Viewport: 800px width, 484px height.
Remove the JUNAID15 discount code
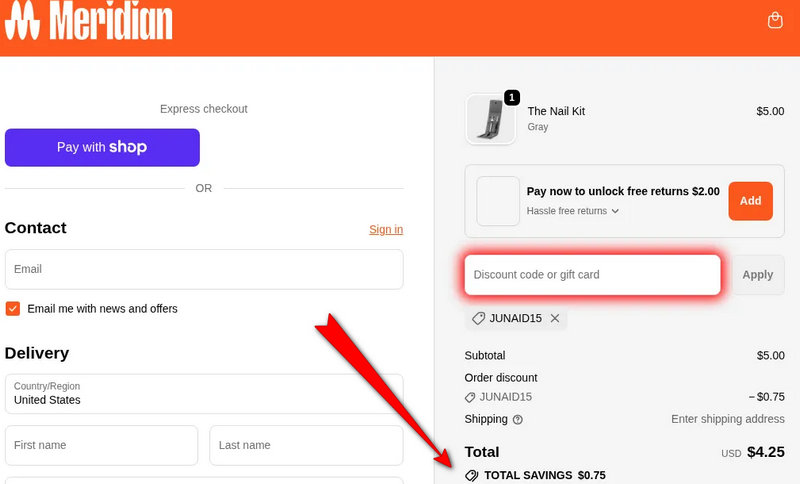555,318
